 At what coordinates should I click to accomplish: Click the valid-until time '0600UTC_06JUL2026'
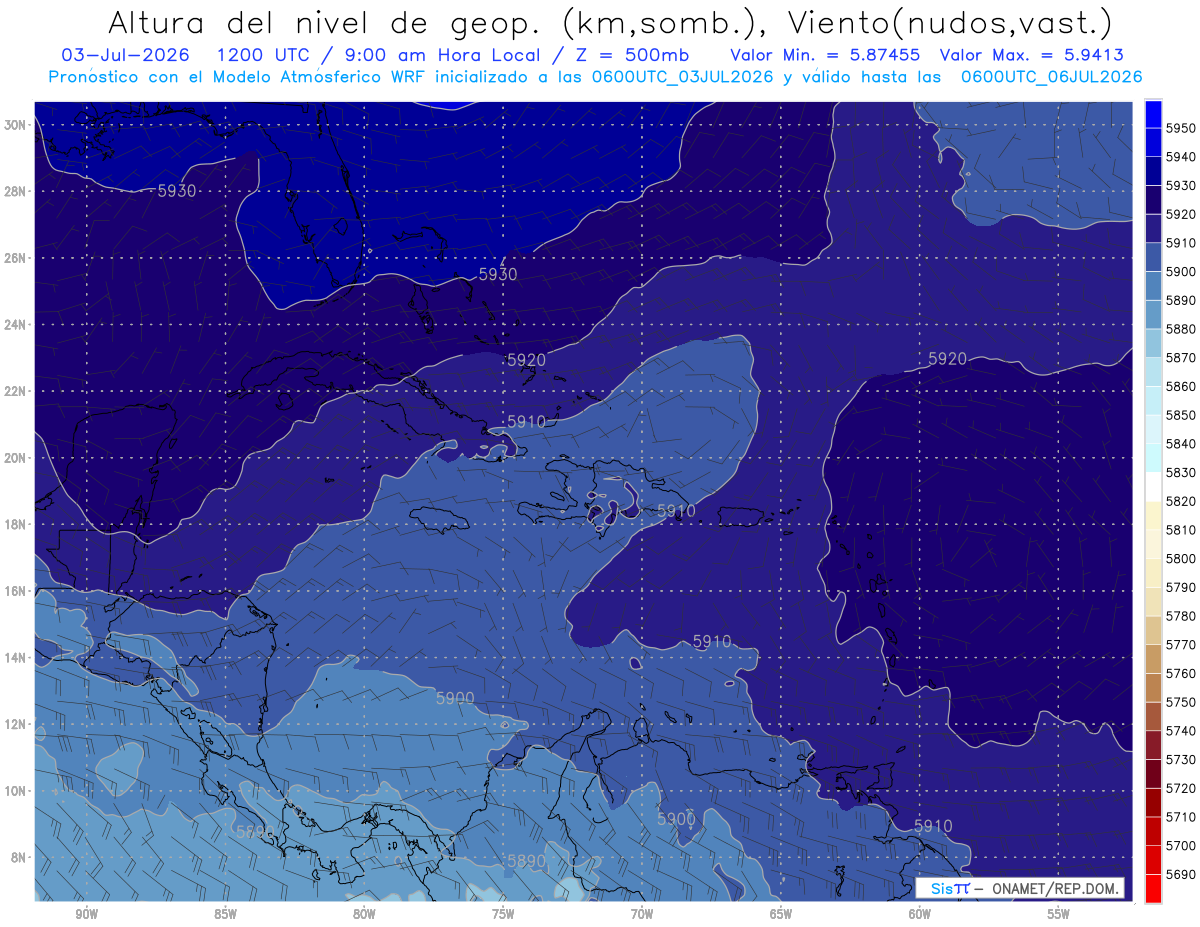1051,76
